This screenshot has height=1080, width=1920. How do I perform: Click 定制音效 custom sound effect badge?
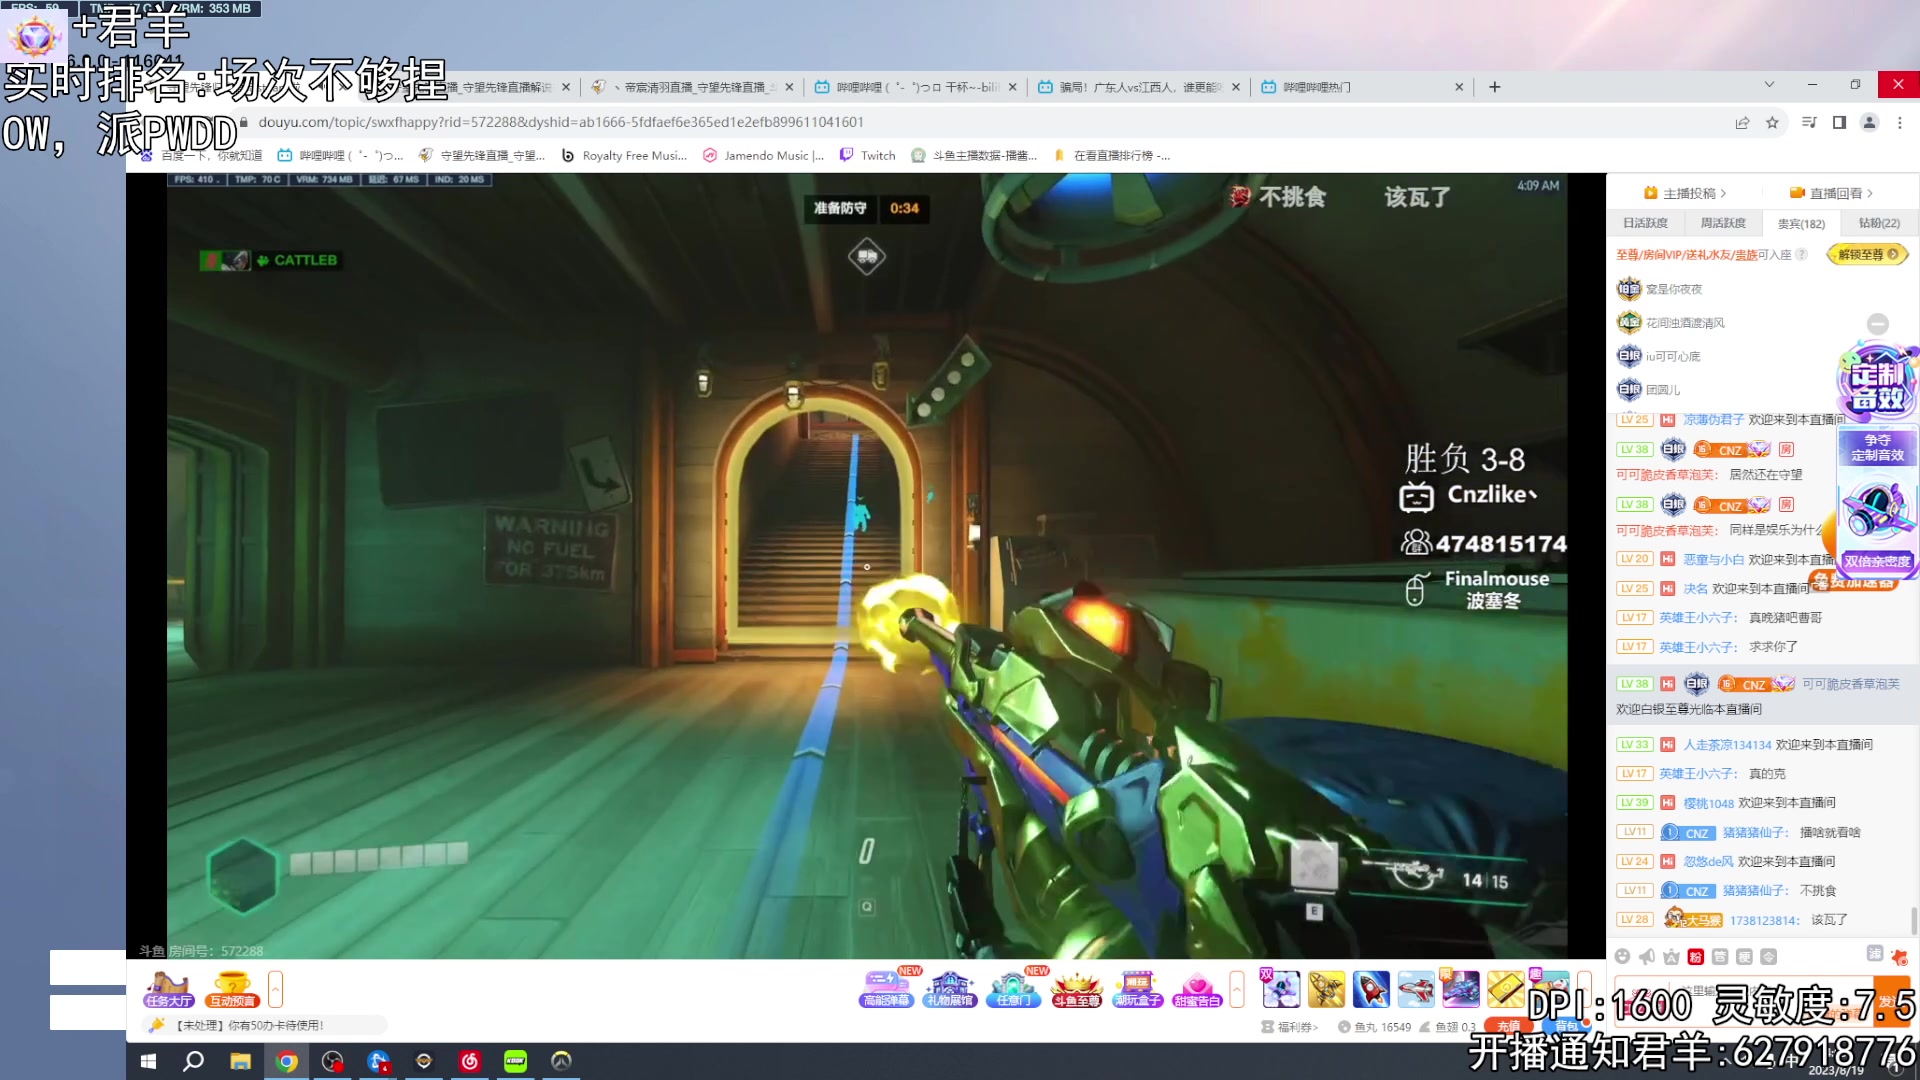point(1877,379)
